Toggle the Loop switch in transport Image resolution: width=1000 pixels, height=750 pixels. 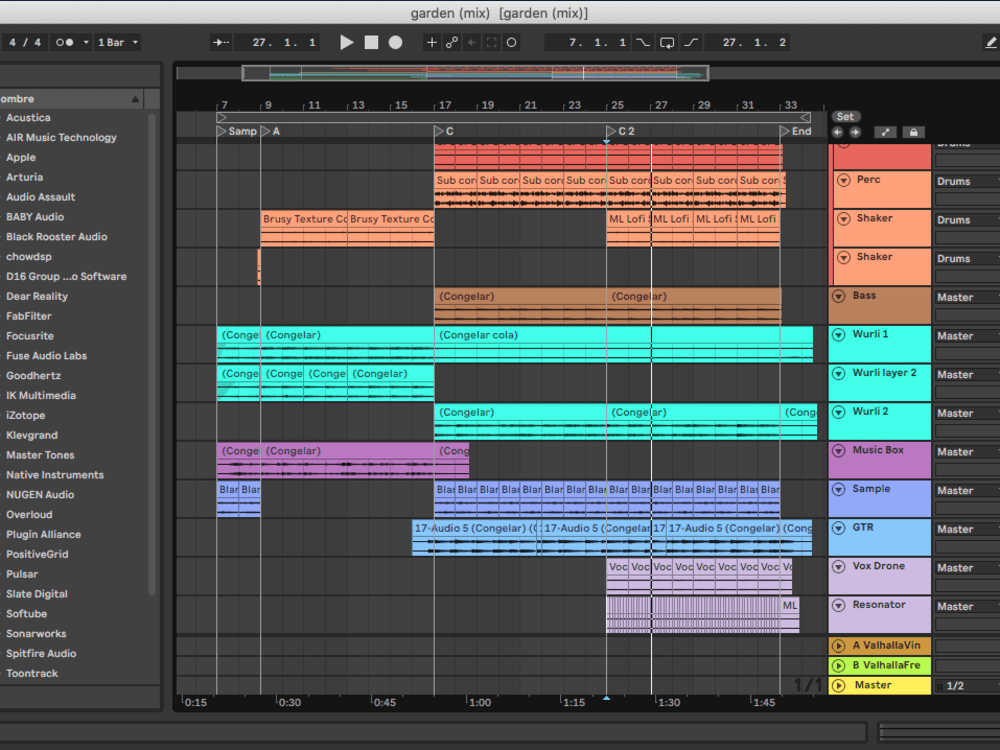[667, 42]
